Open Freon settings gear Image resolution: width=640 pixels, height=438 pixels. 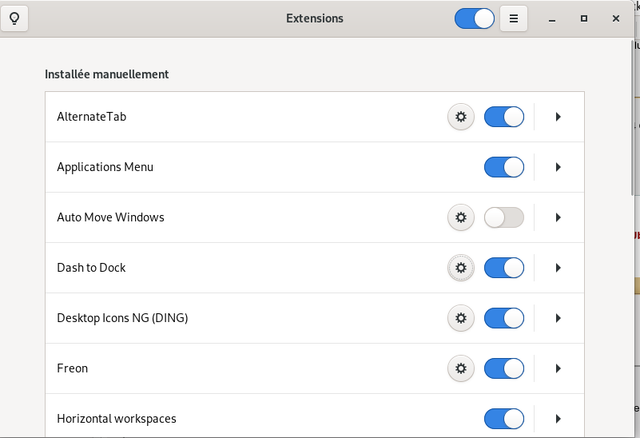461,369
